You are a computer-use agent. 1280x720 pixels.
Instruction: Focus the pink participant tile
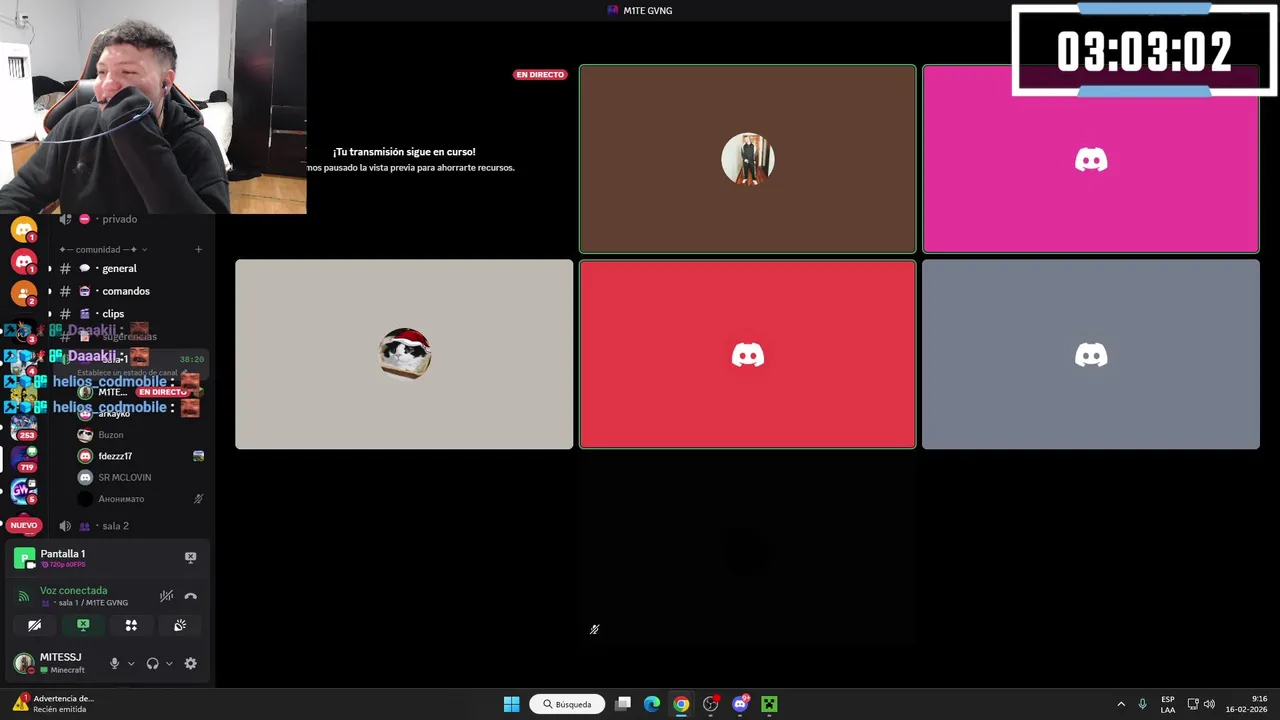[1091, 159]
